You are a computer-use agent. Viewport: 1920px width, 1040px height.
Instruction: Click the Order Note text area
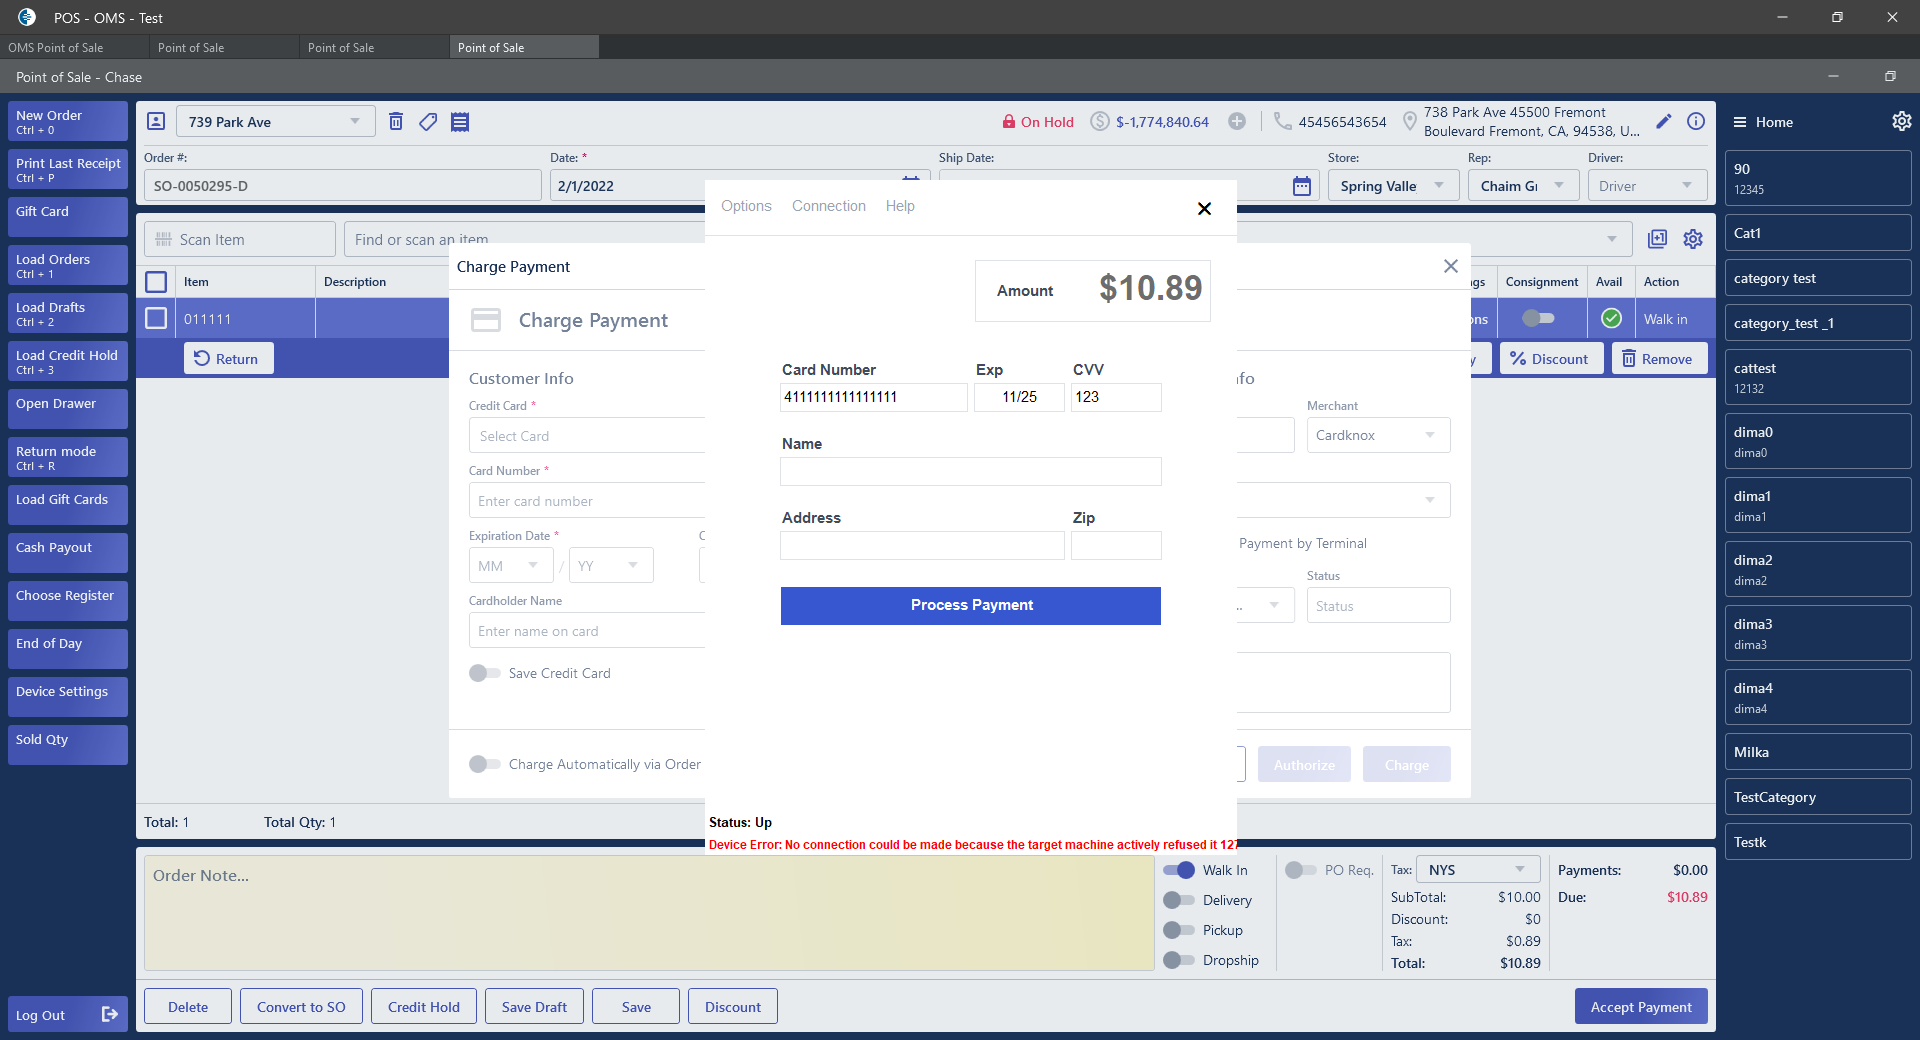click(649, 912)
